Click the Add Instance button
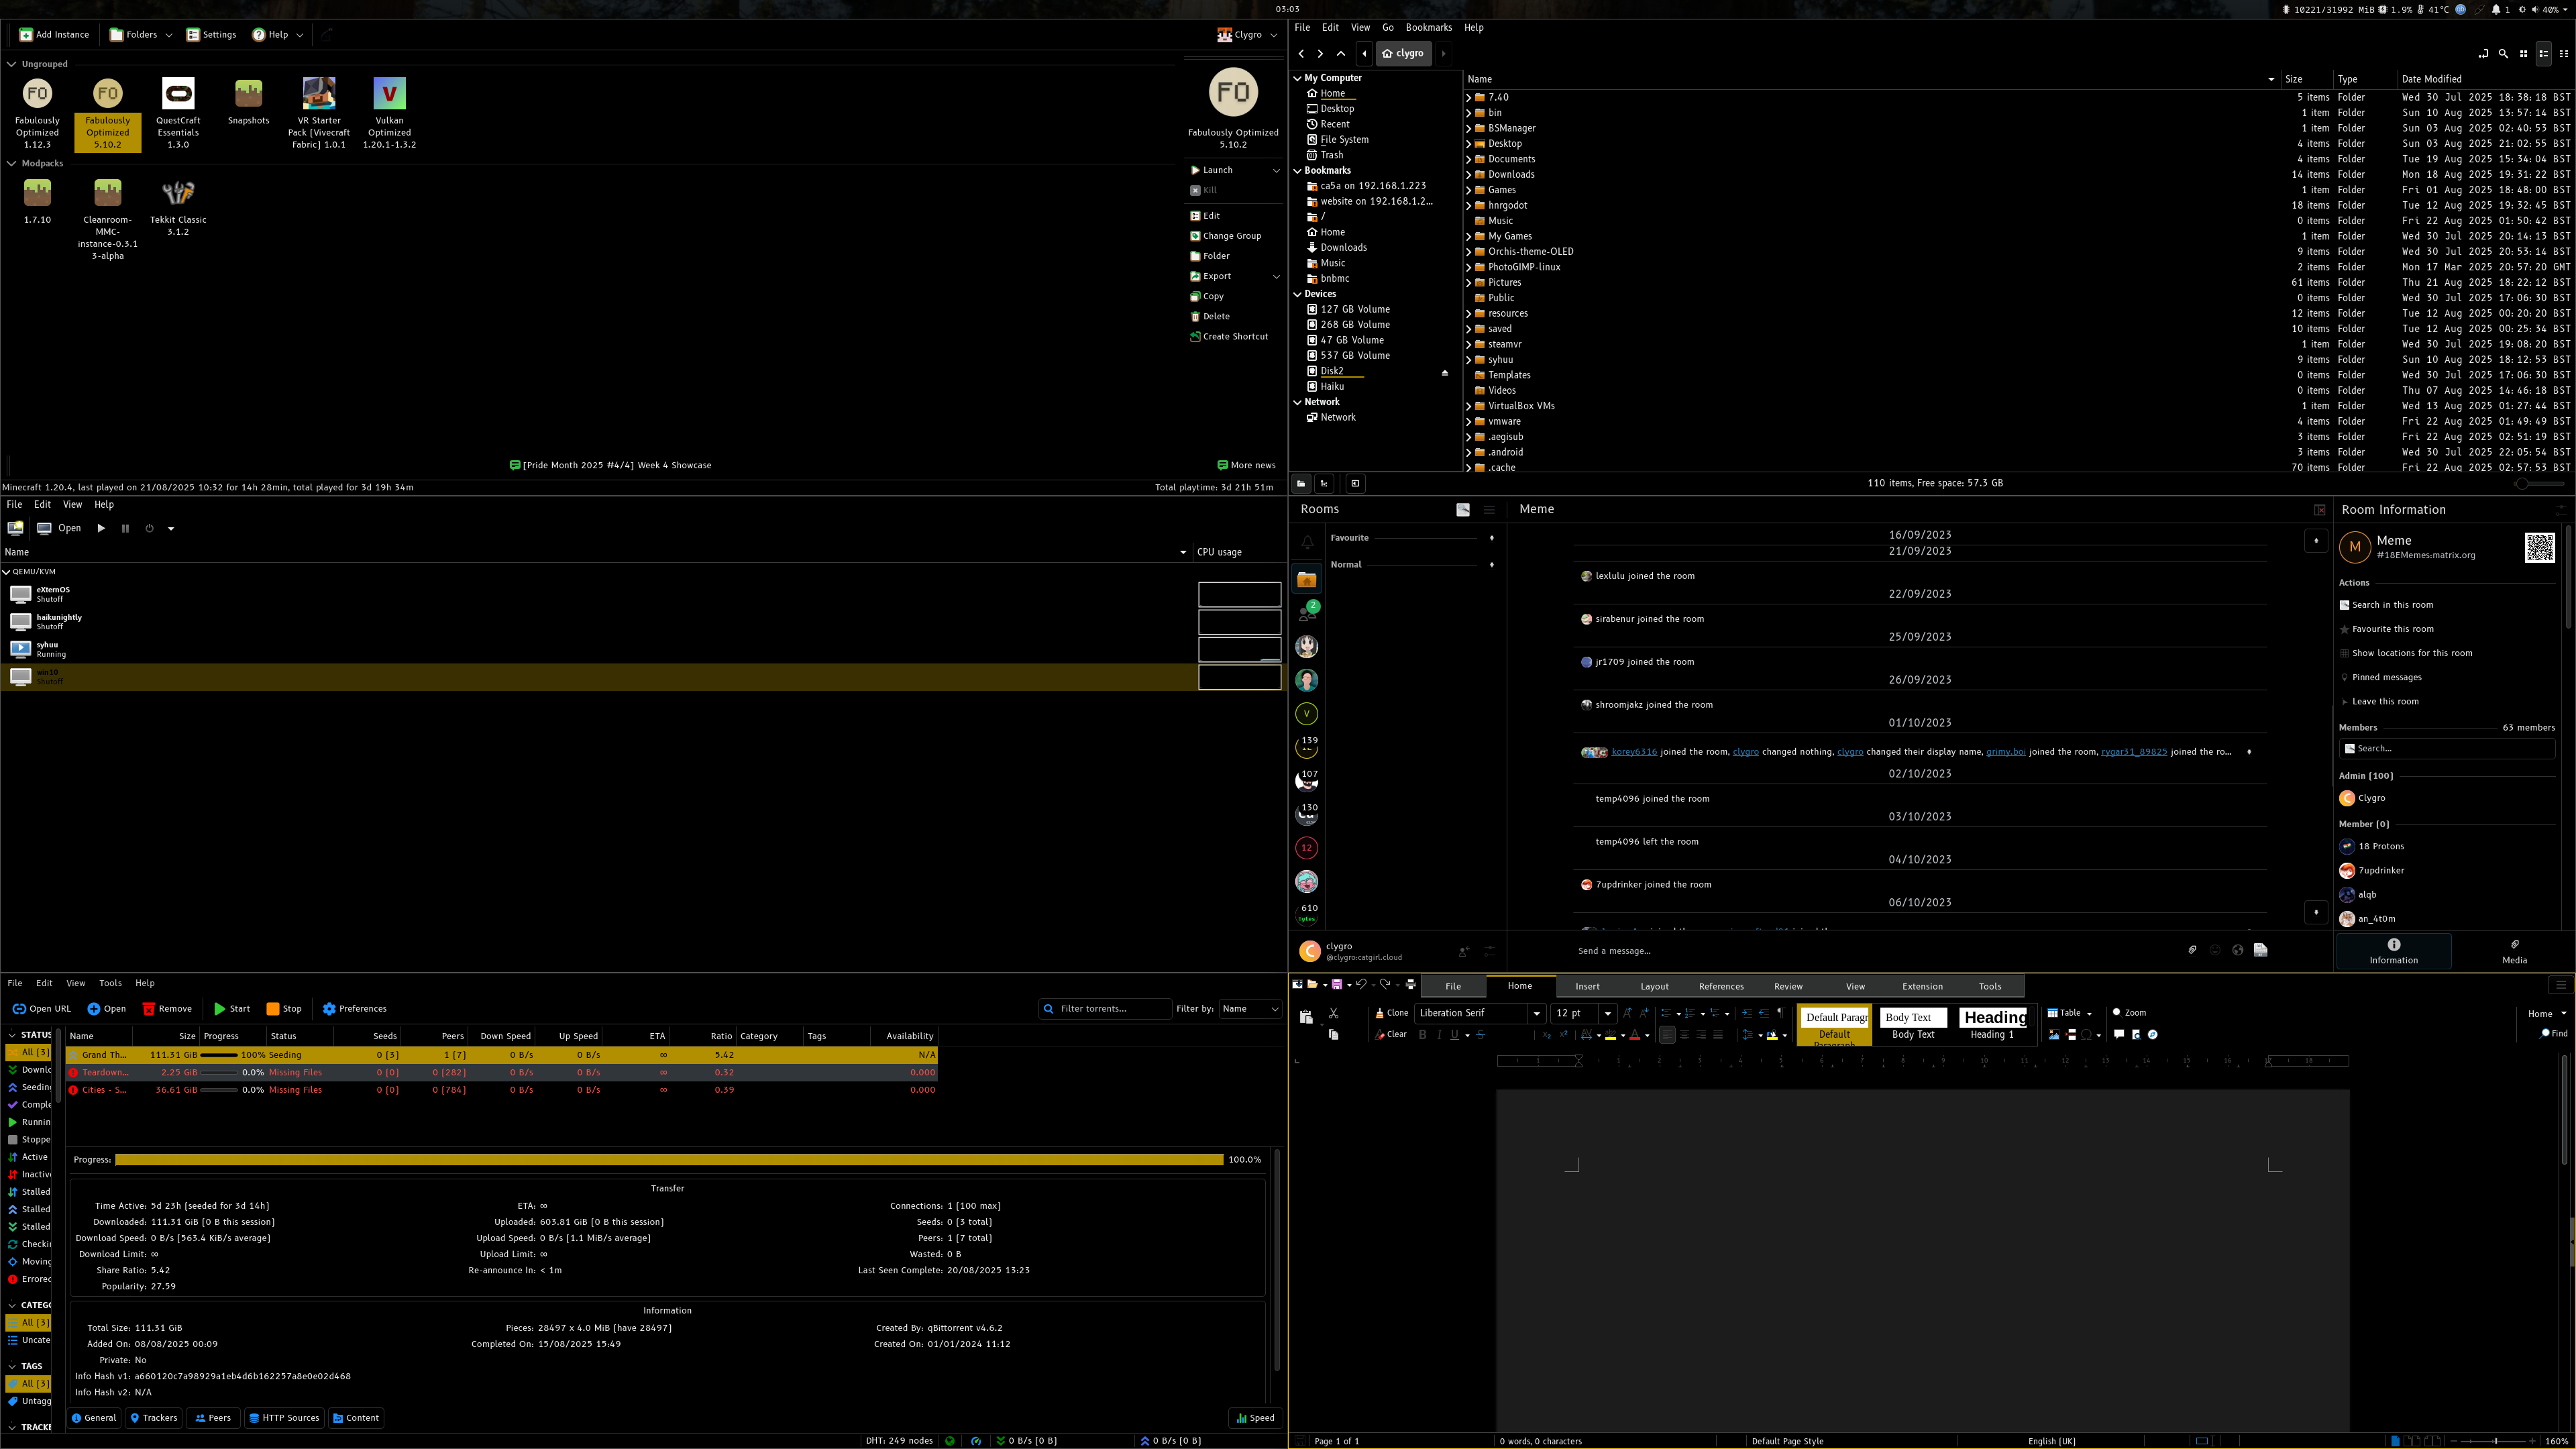 tap(55, 34)
